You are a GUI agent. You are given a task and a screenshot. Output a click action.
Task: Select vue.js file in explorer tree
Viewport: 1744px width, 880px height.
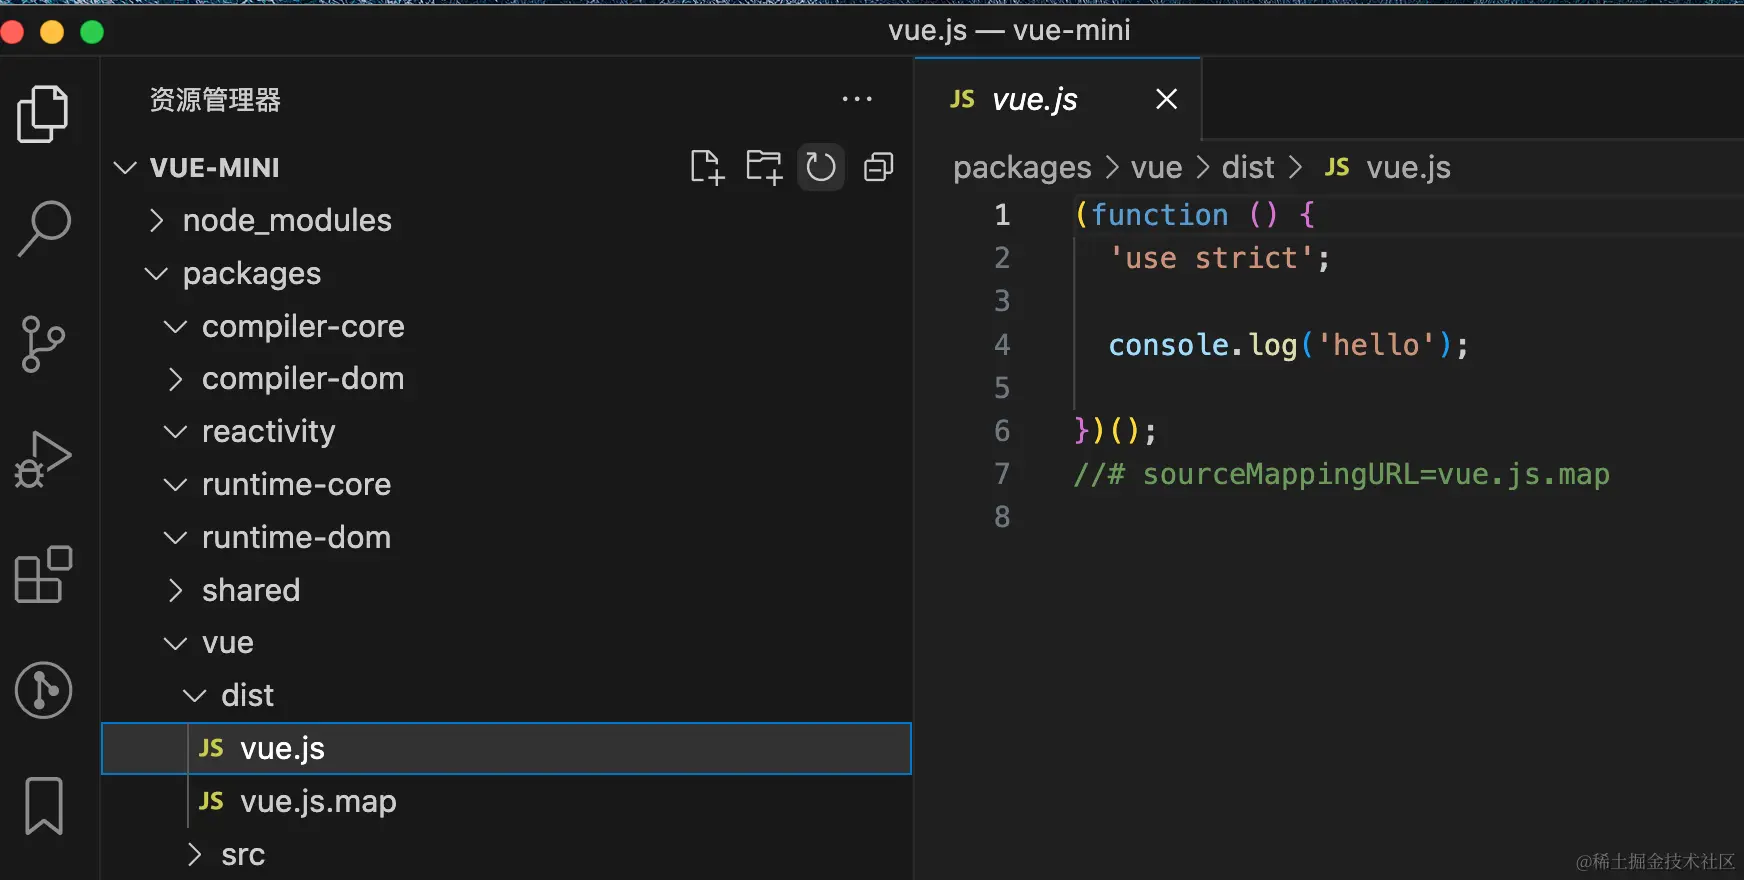[x=506, y=748]
